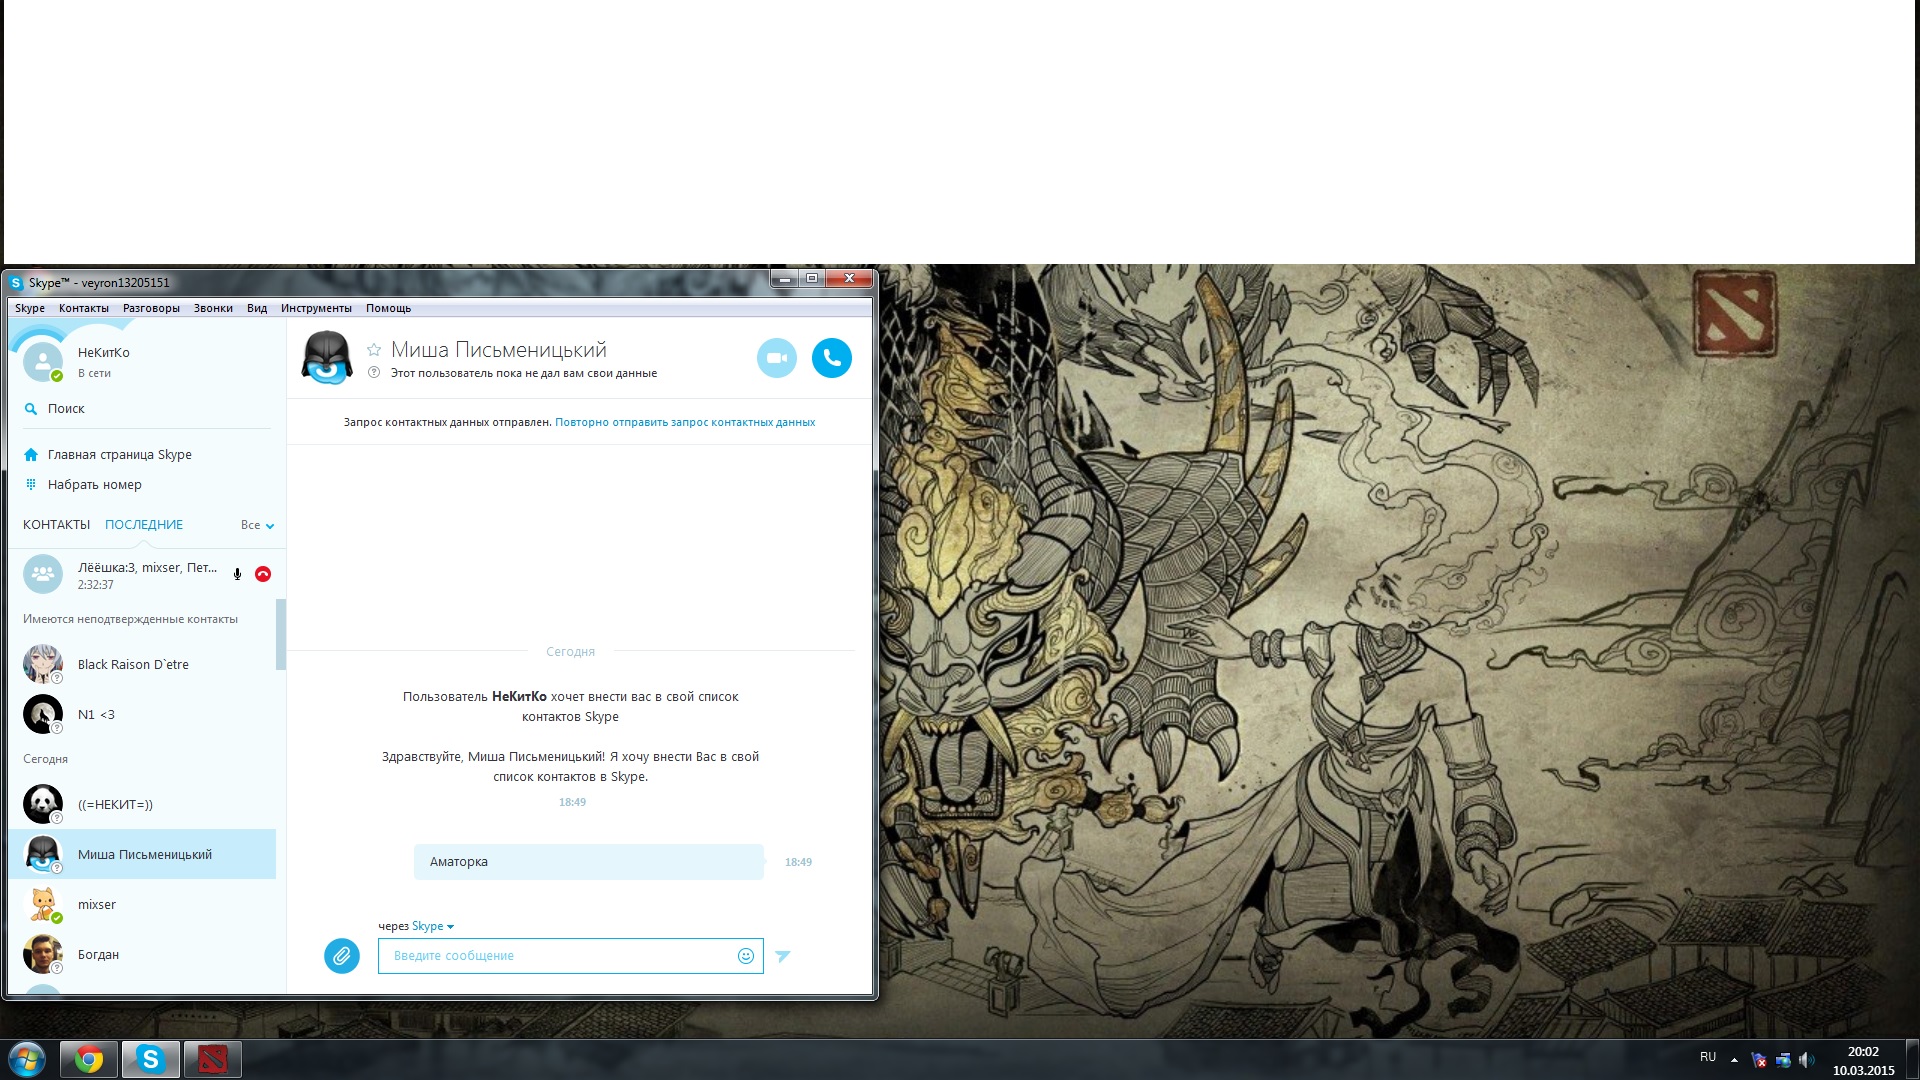Click the Аматорка message bubble
This screenshot has height=1080, width=1920.
[589, 862]
